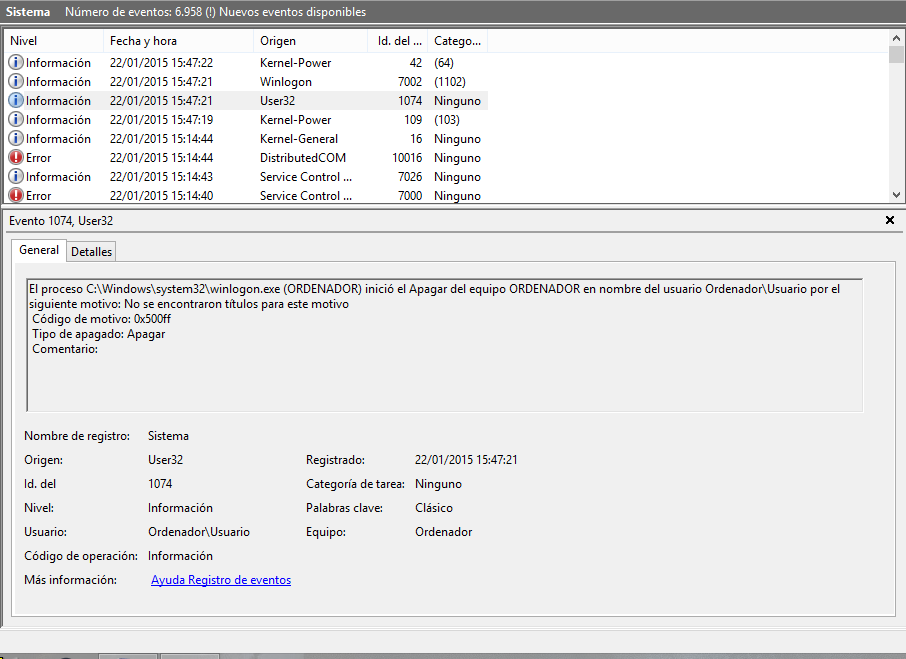Click the Equipo value Ordenador

(x=443, y=532)
